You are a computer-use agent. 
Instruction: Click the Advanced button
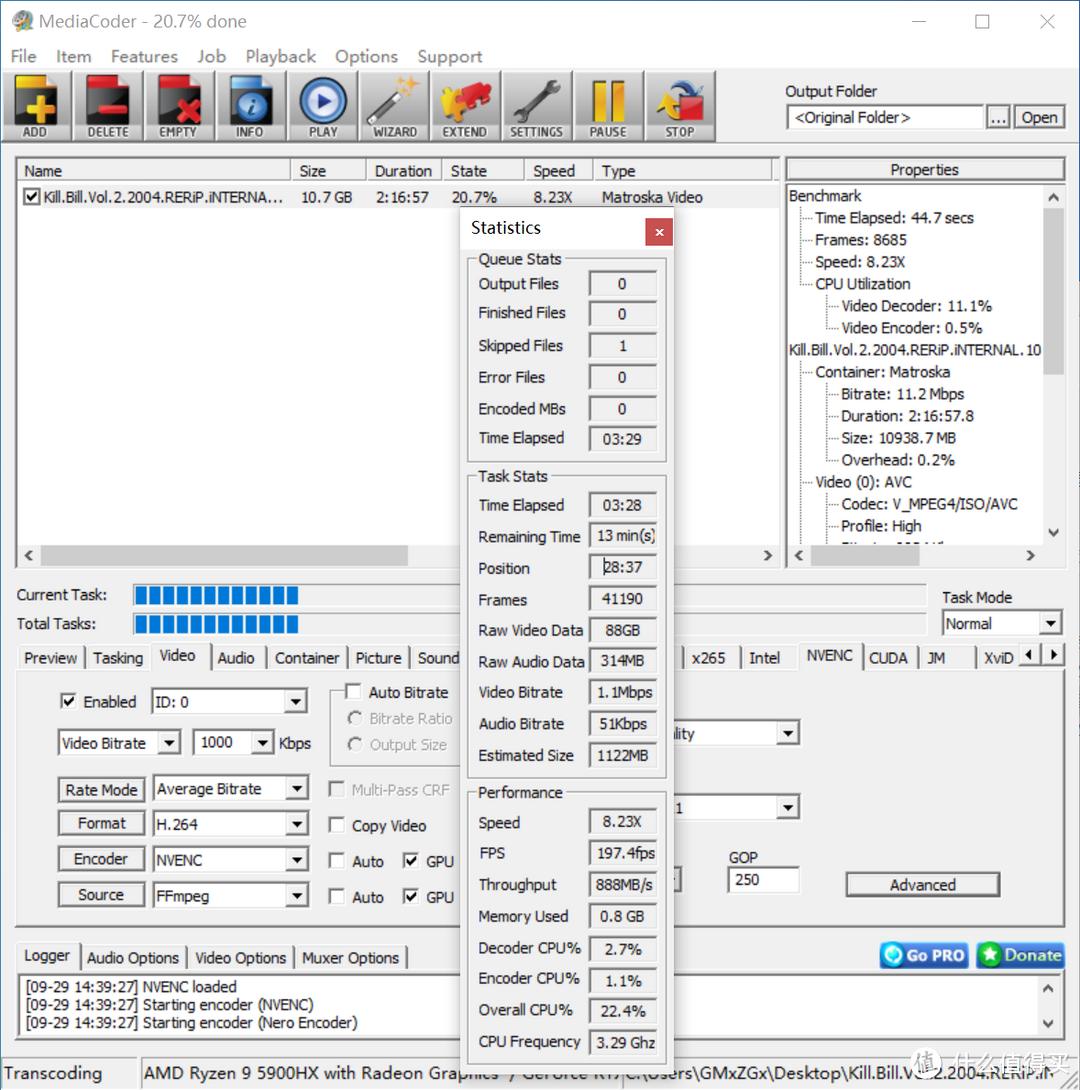click(921, 885)
